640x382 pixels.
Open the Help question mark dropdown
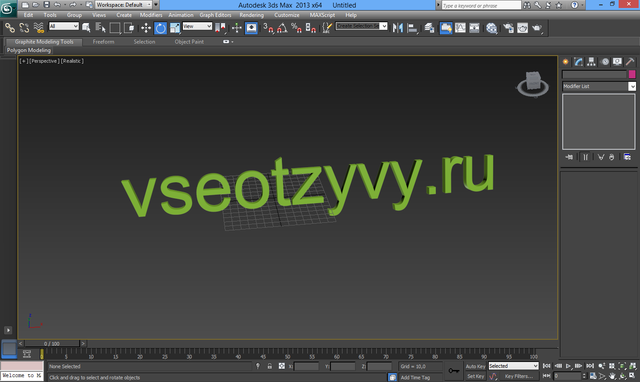(576, 5)
